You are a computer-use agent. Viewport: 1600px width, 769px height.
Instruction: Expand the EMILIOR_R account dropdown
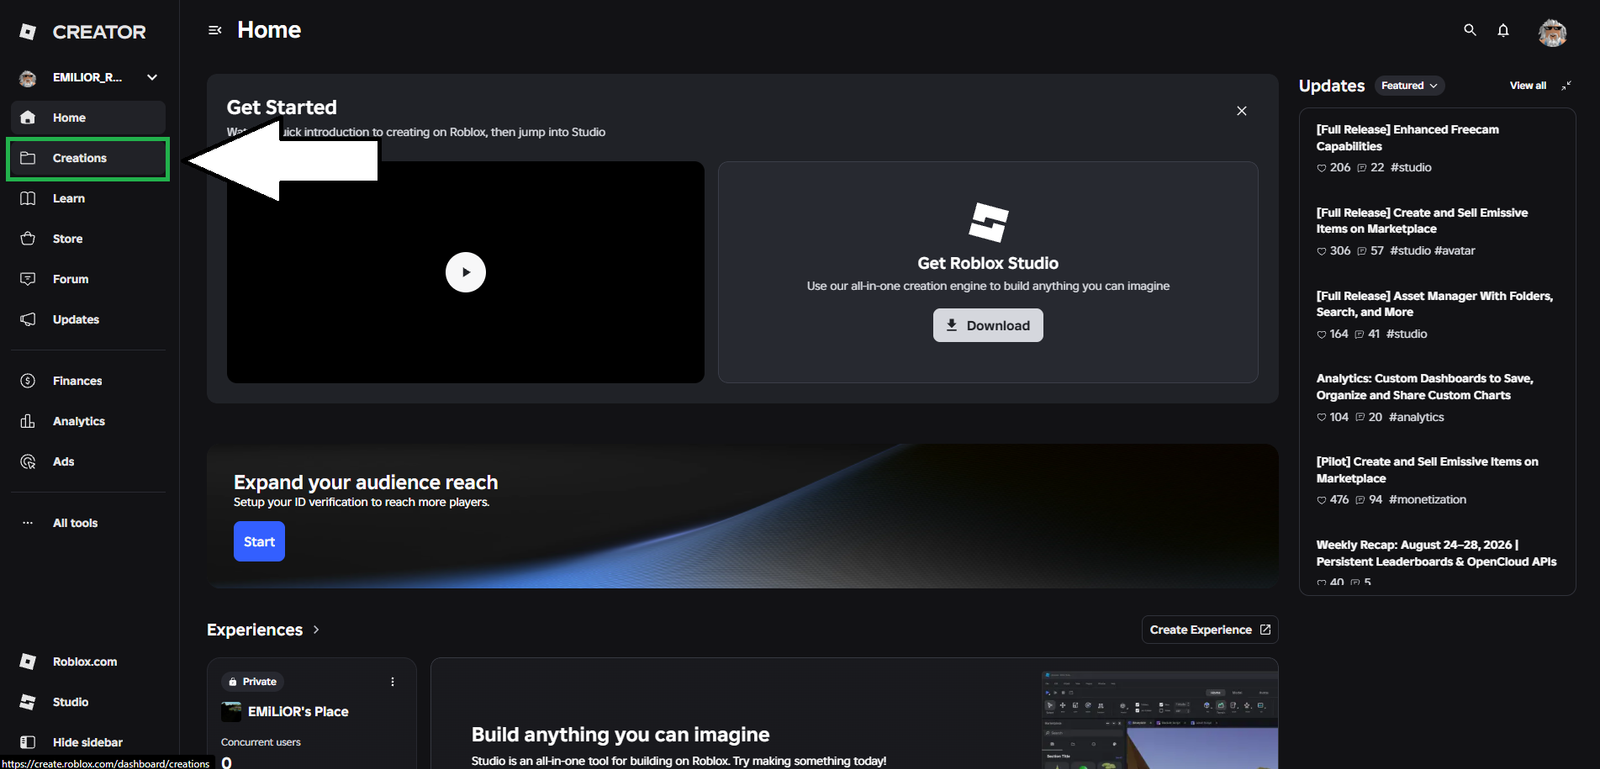[x=152, y=77]
